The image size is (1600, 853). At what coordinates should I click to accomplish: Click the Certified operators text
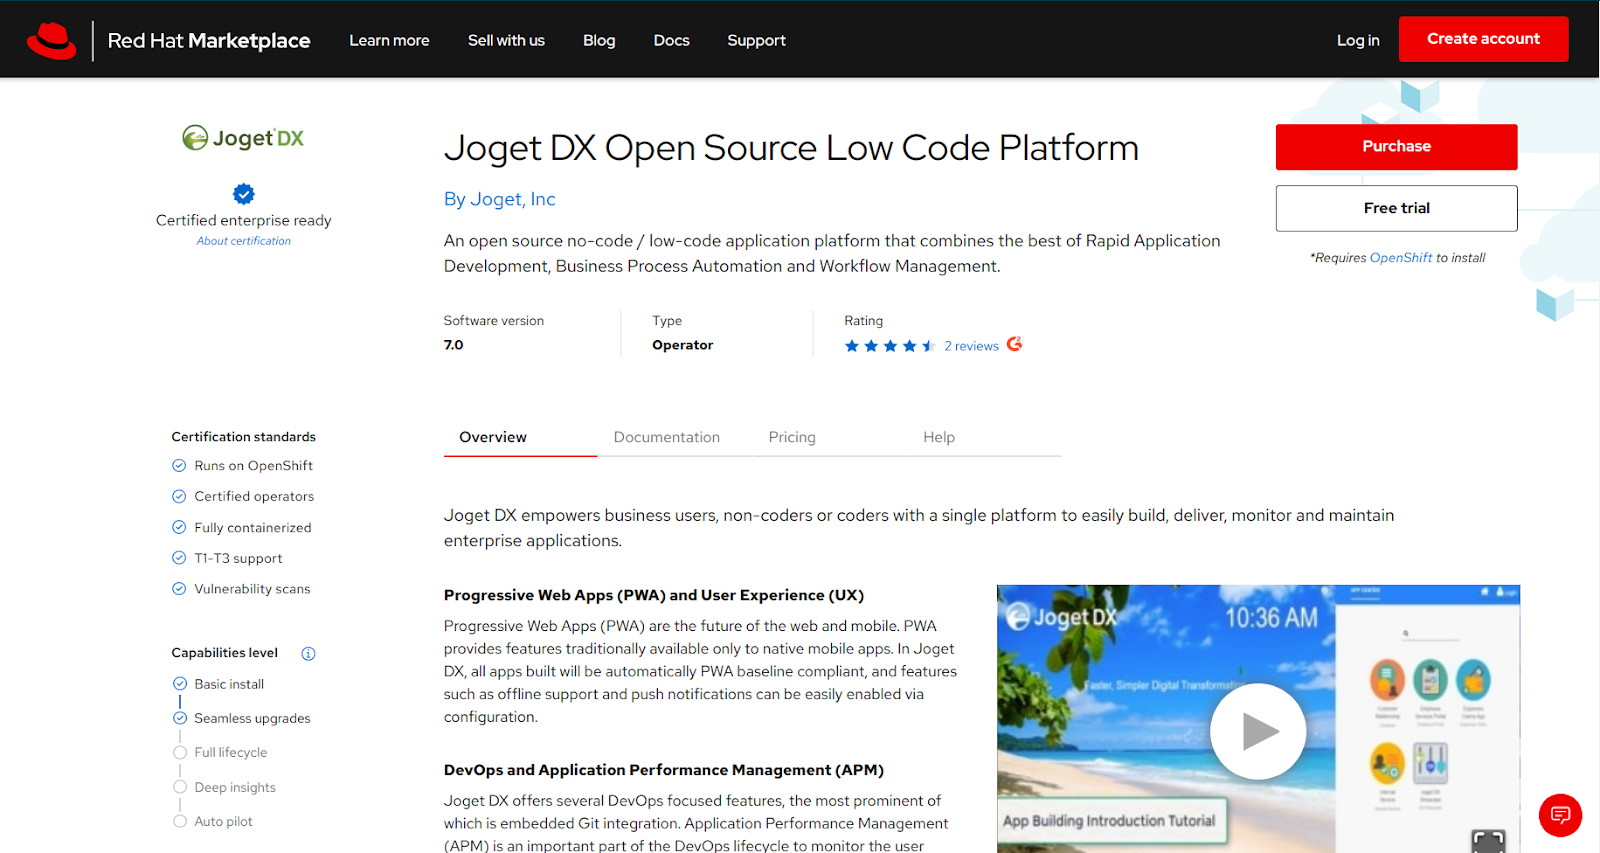tap(254, 497)
